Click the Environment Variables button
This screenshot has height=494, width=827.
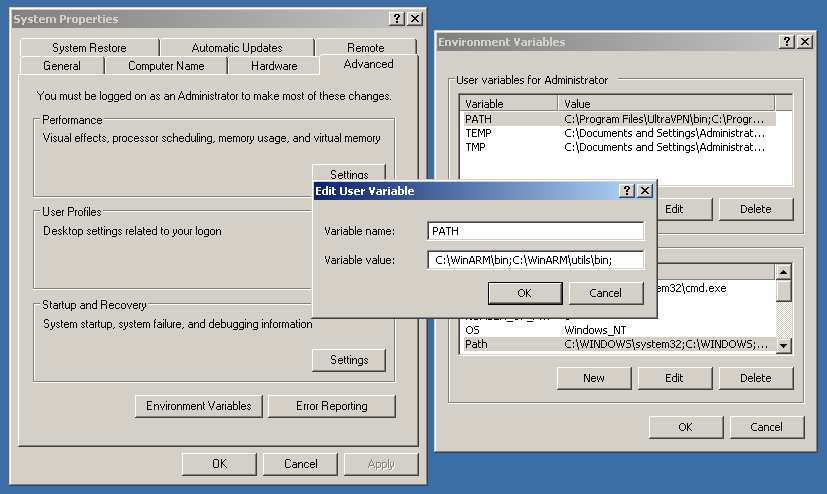pos(199,406)
